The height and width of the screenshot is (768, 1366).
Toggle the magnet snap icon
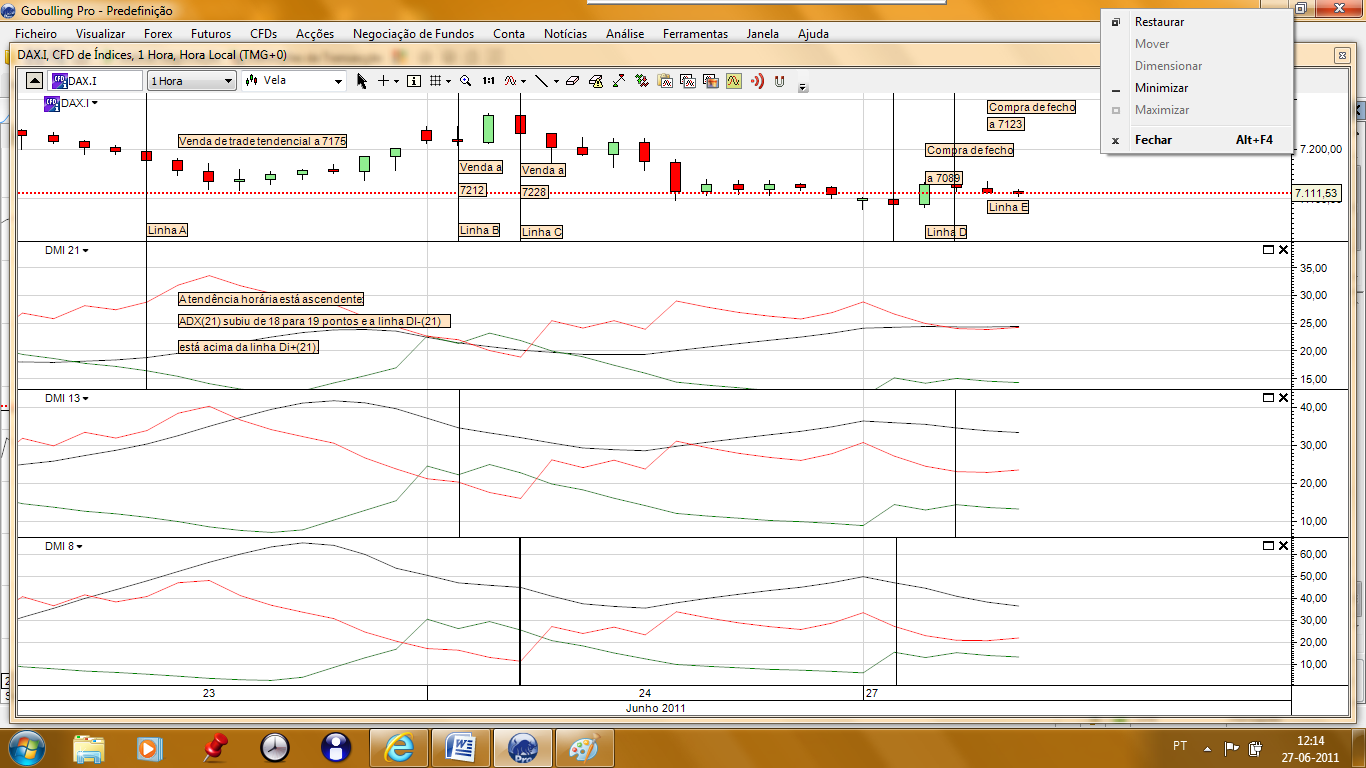point(780,81)
